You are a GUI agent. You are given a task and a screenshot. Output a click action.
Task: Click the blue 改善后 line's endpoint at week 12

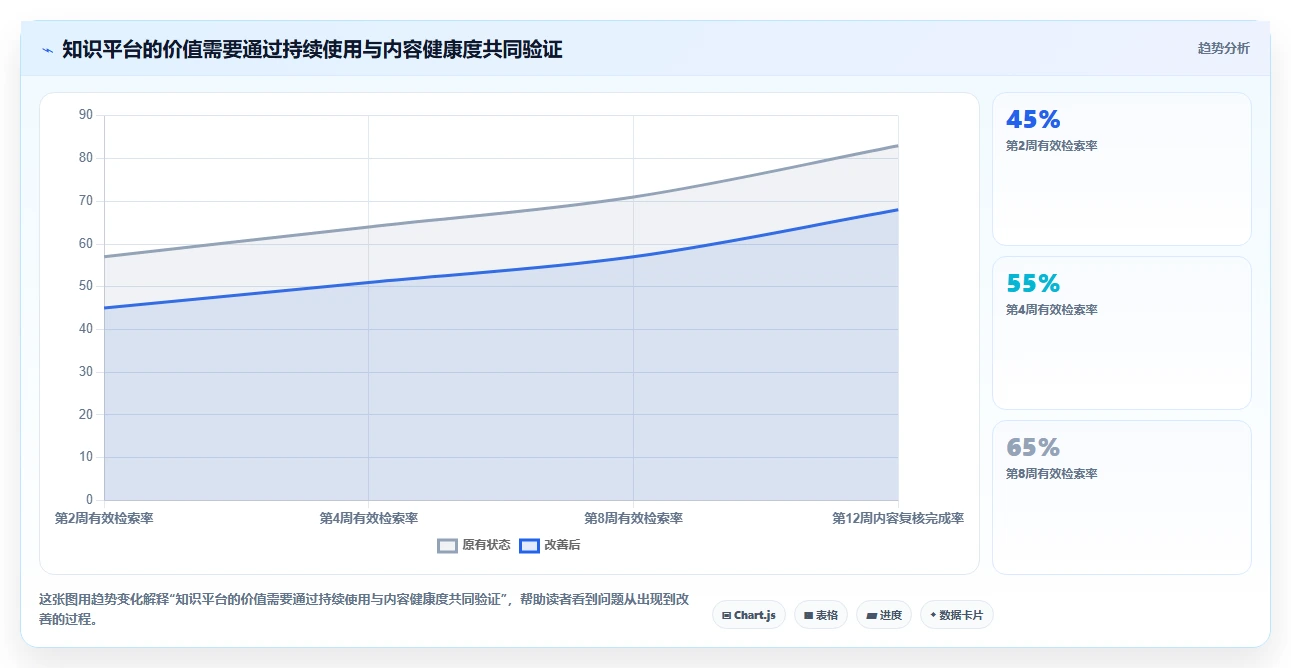point(898,210)
